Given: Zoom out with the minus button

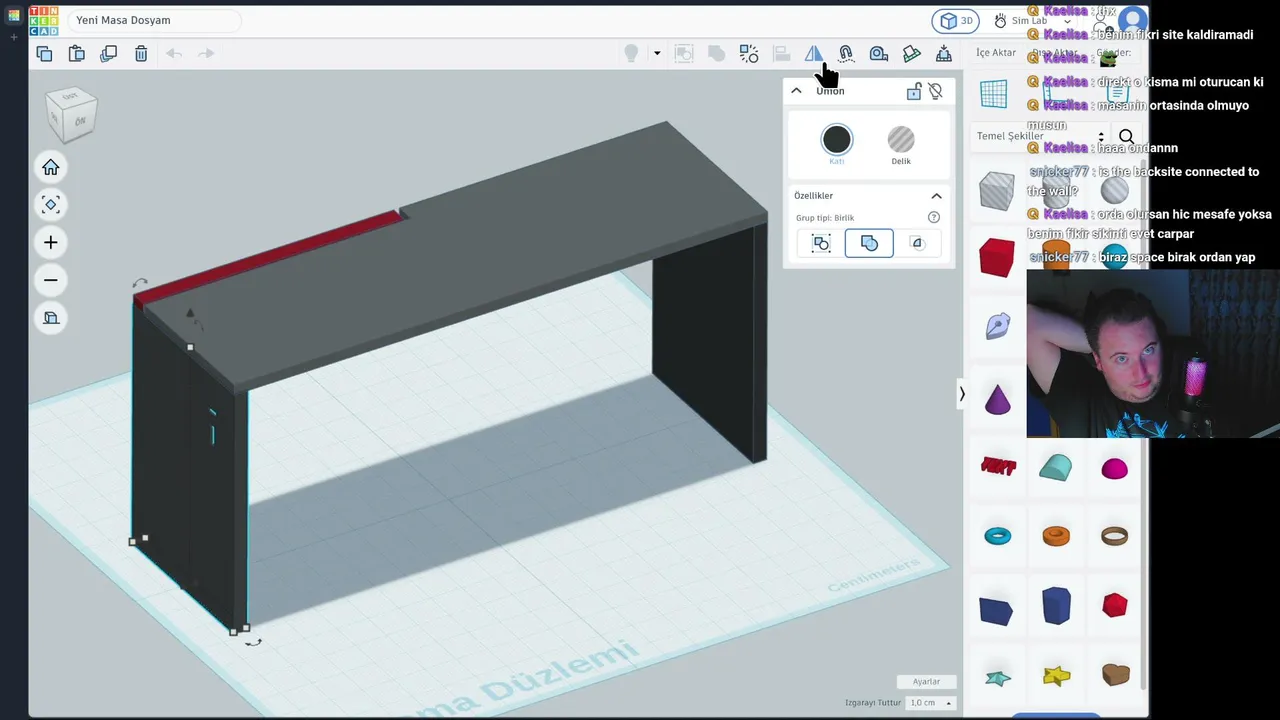Looking at the screenshot, I should 51,280.
